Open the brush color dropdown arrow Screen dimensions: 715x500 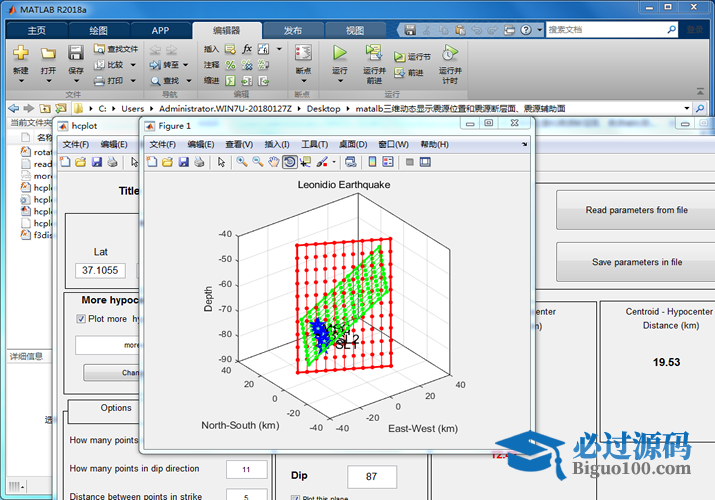(x=334, y=162)
